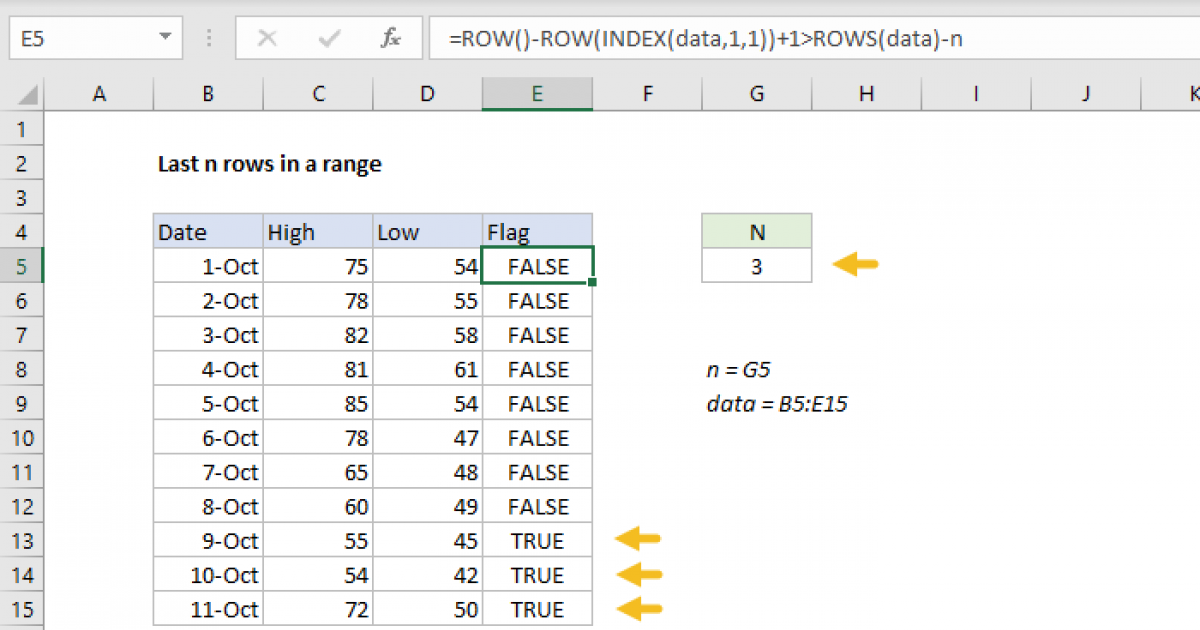Expand the Name Box dropdown arrow

click(x=165, y=39)
